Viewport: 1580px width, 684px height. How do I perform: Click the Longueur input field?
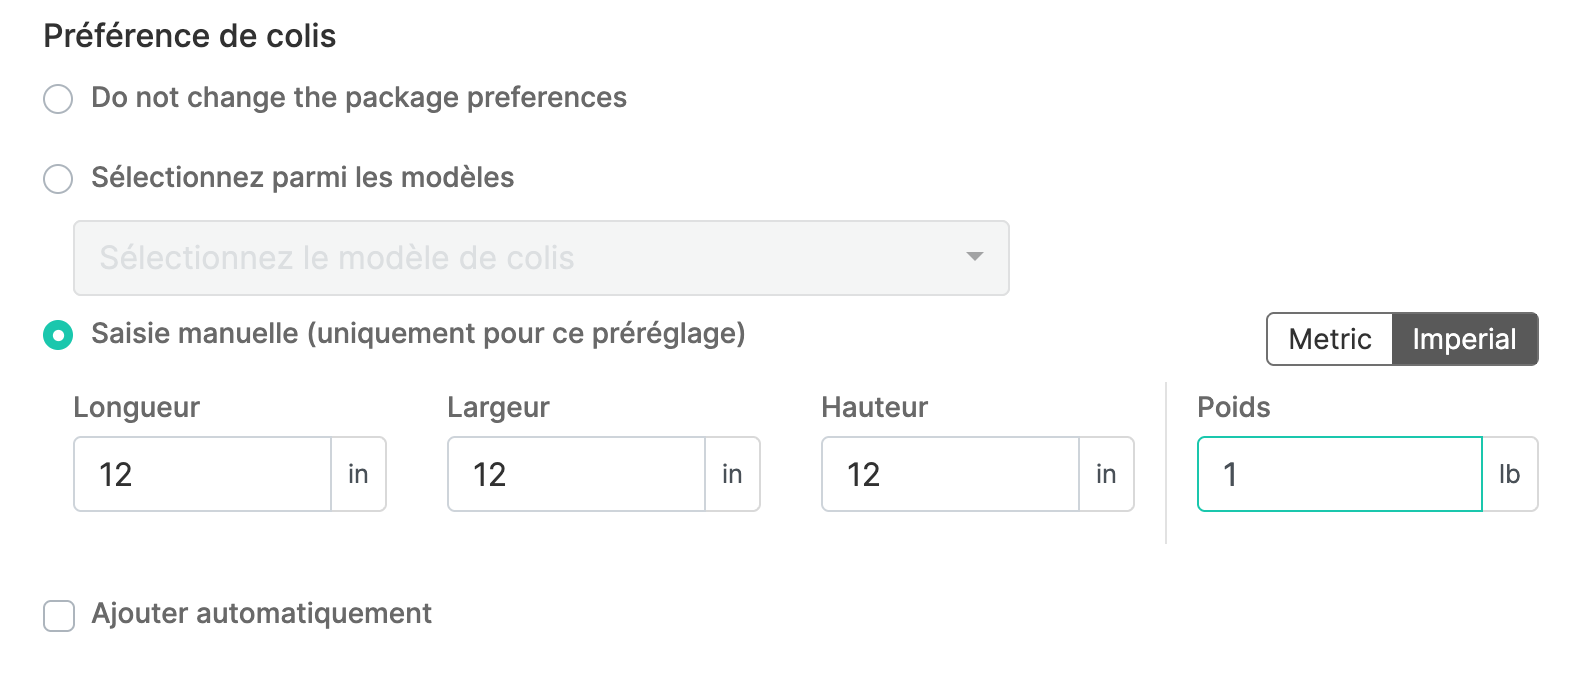pos(203,474)
